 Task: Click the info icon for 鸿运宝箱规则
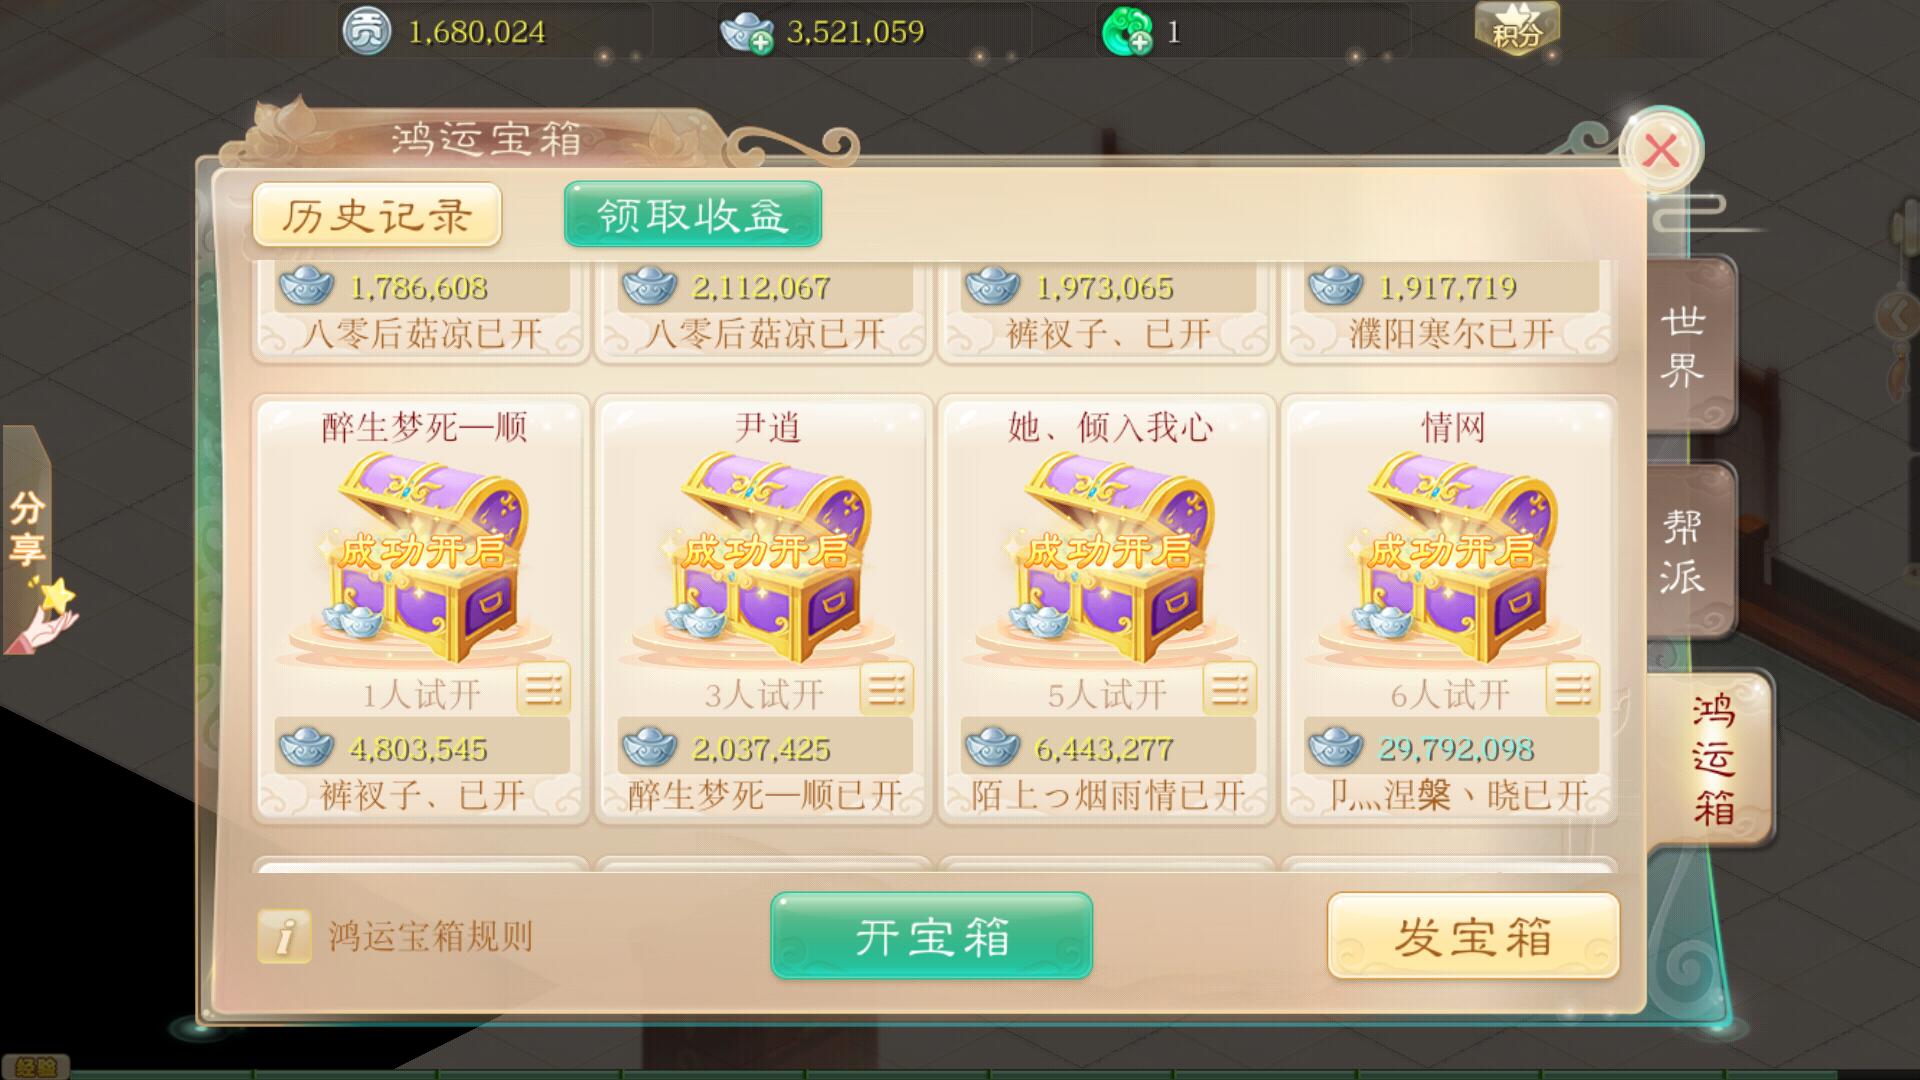click(285, 937)
